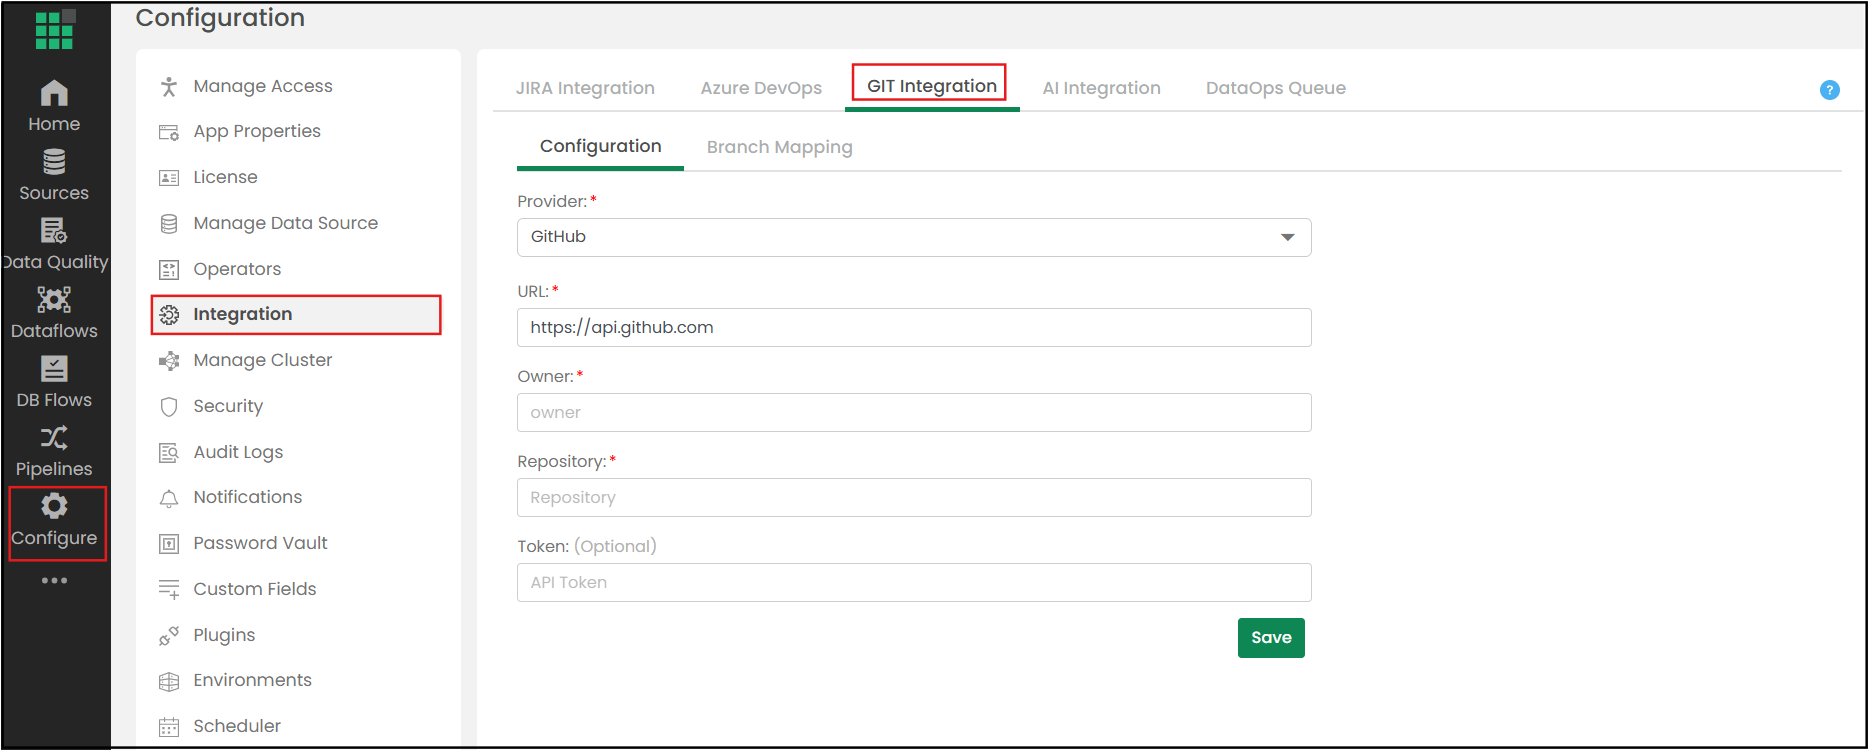The width and height of the screenshot is (1868, 750).
Task: Expand the Provider dropdown
Action: coord(914,237)
